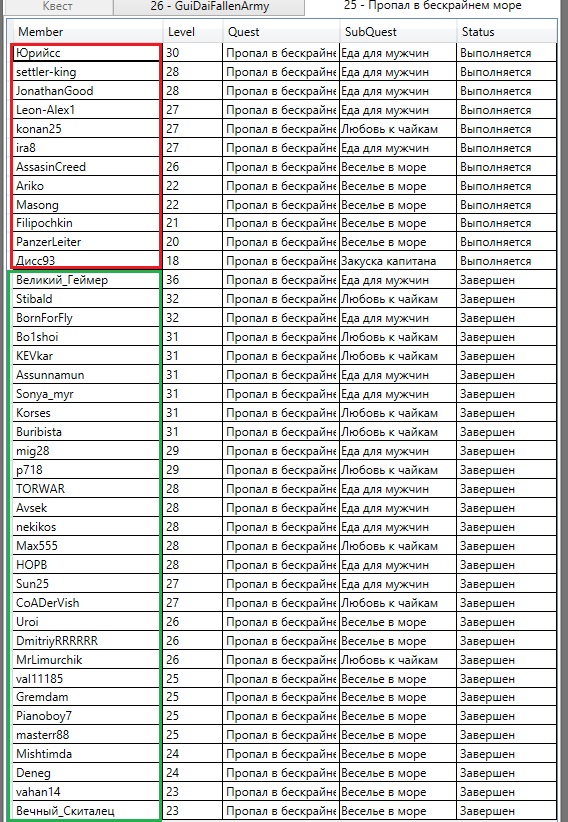Select member nekikos
The width and height of the screenshot is (568, 822).
coord(86,527)
